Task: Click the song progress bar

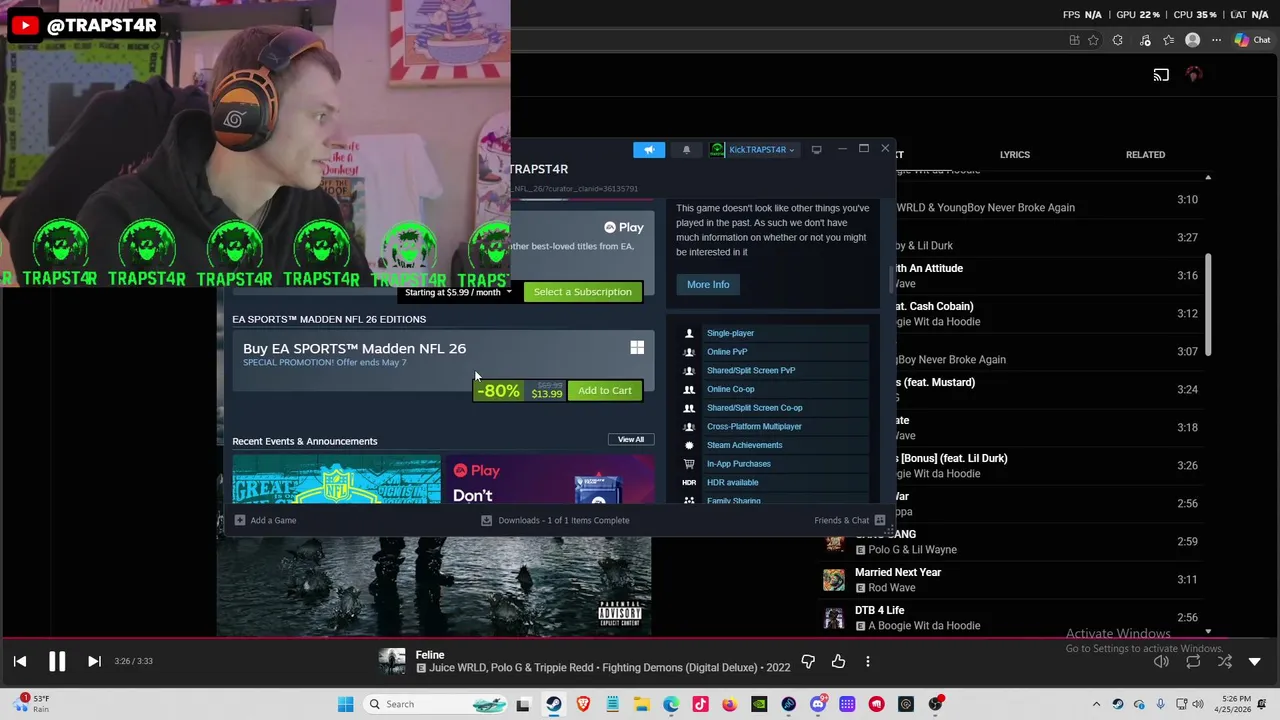Action: point(640,637)
